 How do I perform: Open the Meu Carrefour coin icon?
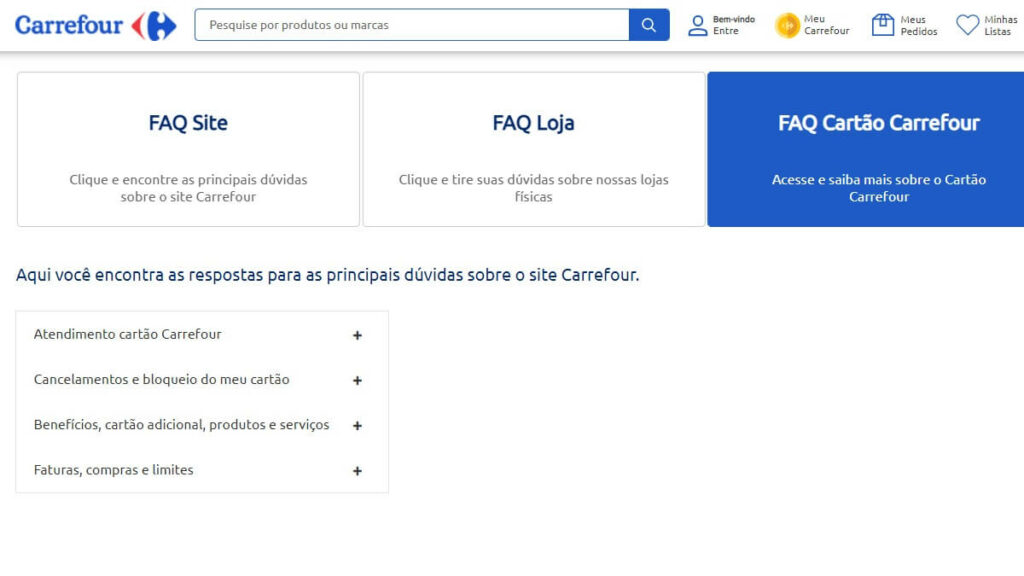pyautogui.click(x=787, y=25)
